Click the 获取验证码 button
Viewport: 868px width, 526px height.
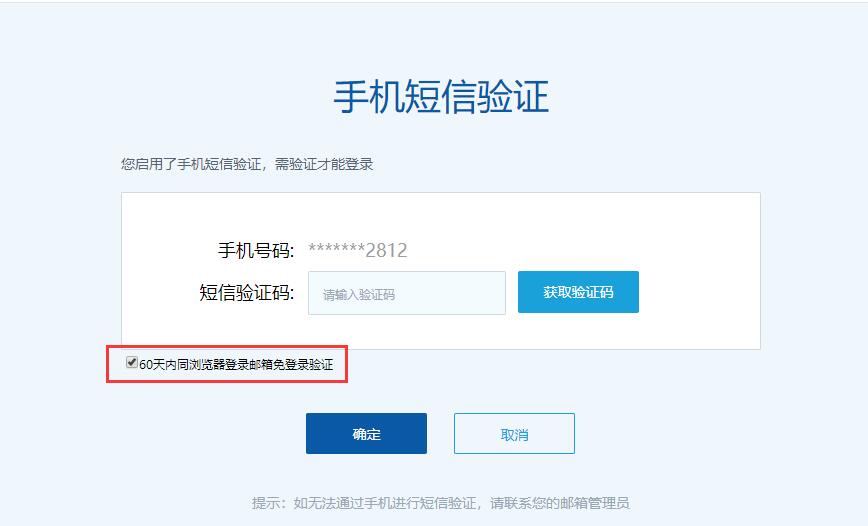coord(578,292)
